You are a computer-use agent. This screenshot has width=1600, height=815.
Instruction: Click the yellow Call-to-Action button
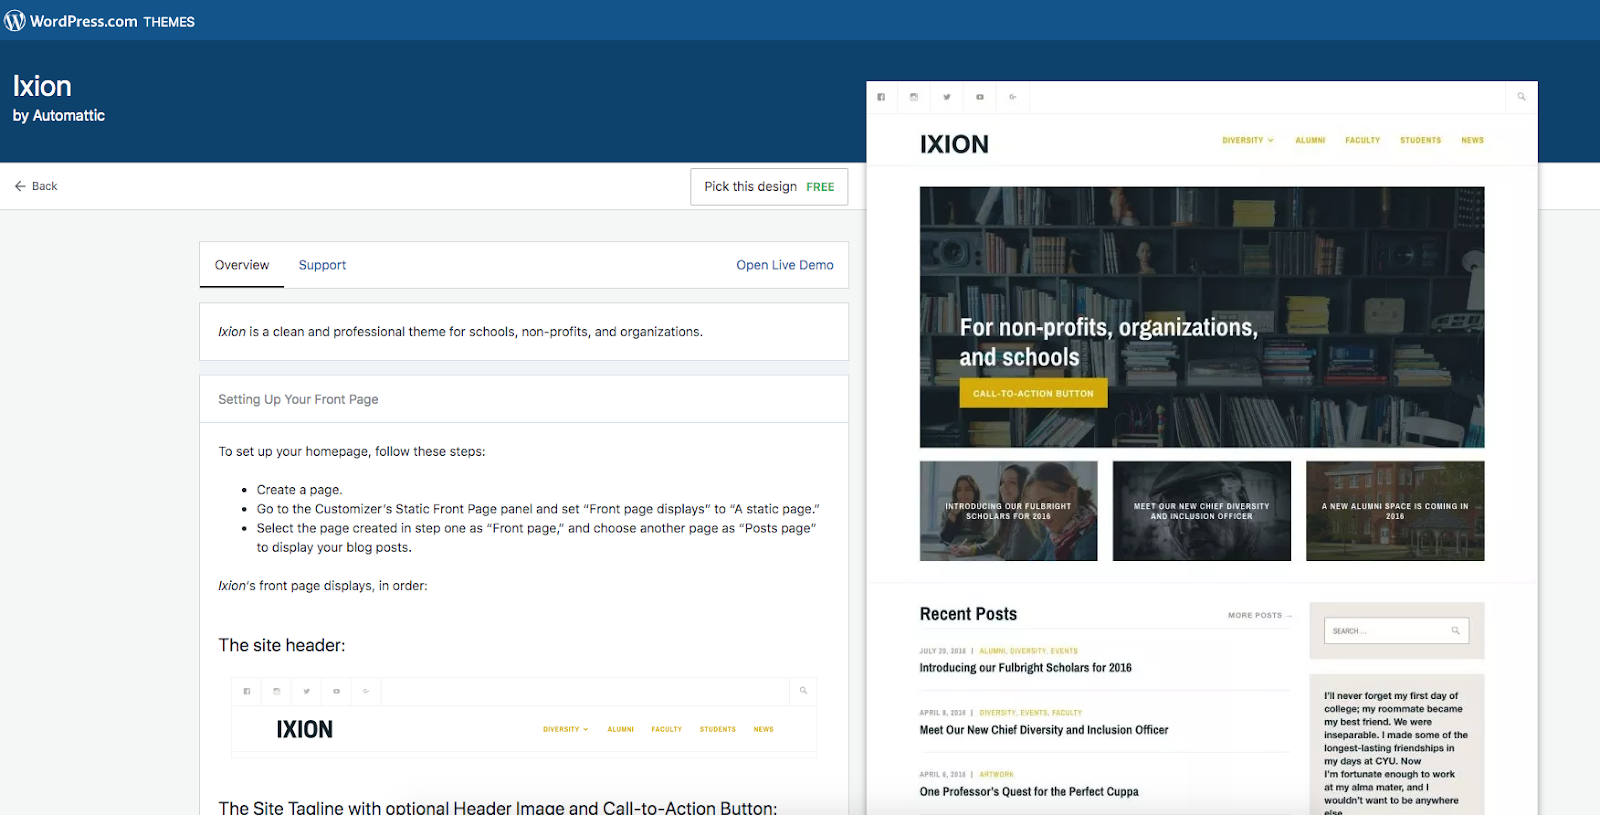point(1033,393)
